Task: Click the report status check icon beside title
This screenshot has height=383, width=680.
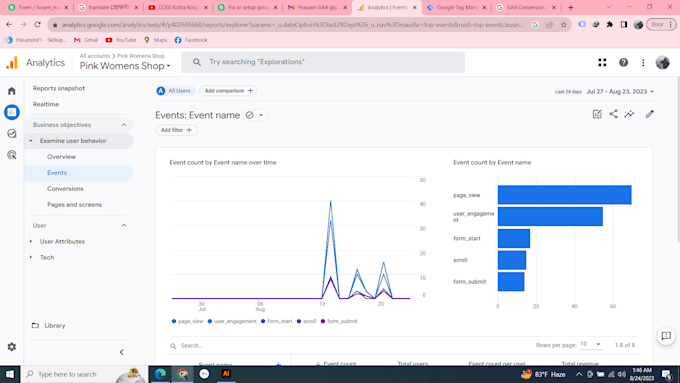Action: click(249, 115)
